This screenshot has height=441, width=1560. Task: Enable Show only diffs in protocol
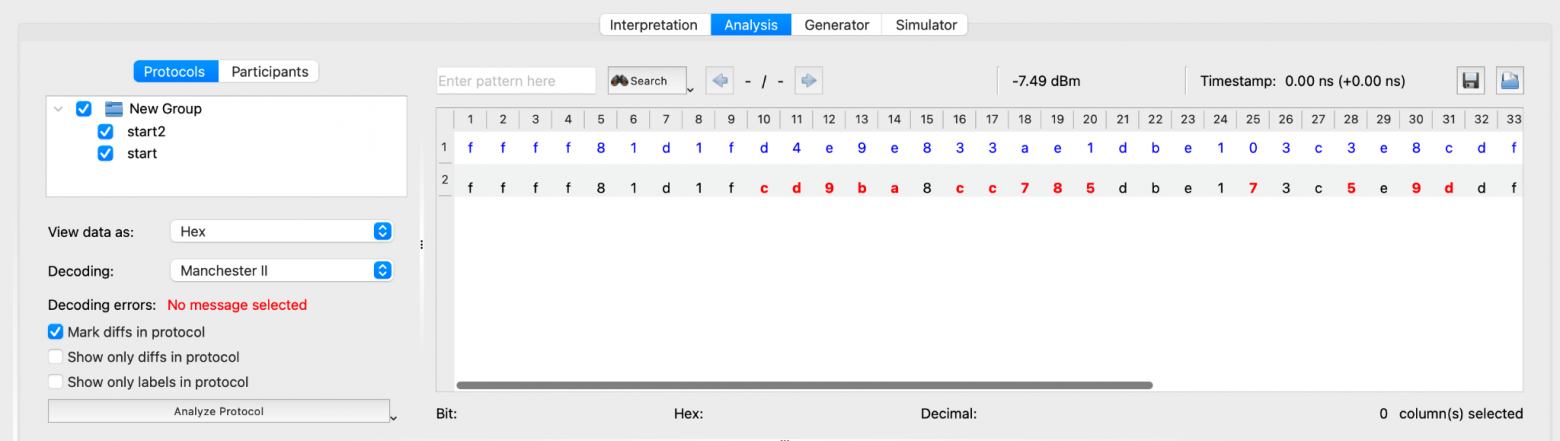pos(56,357)
